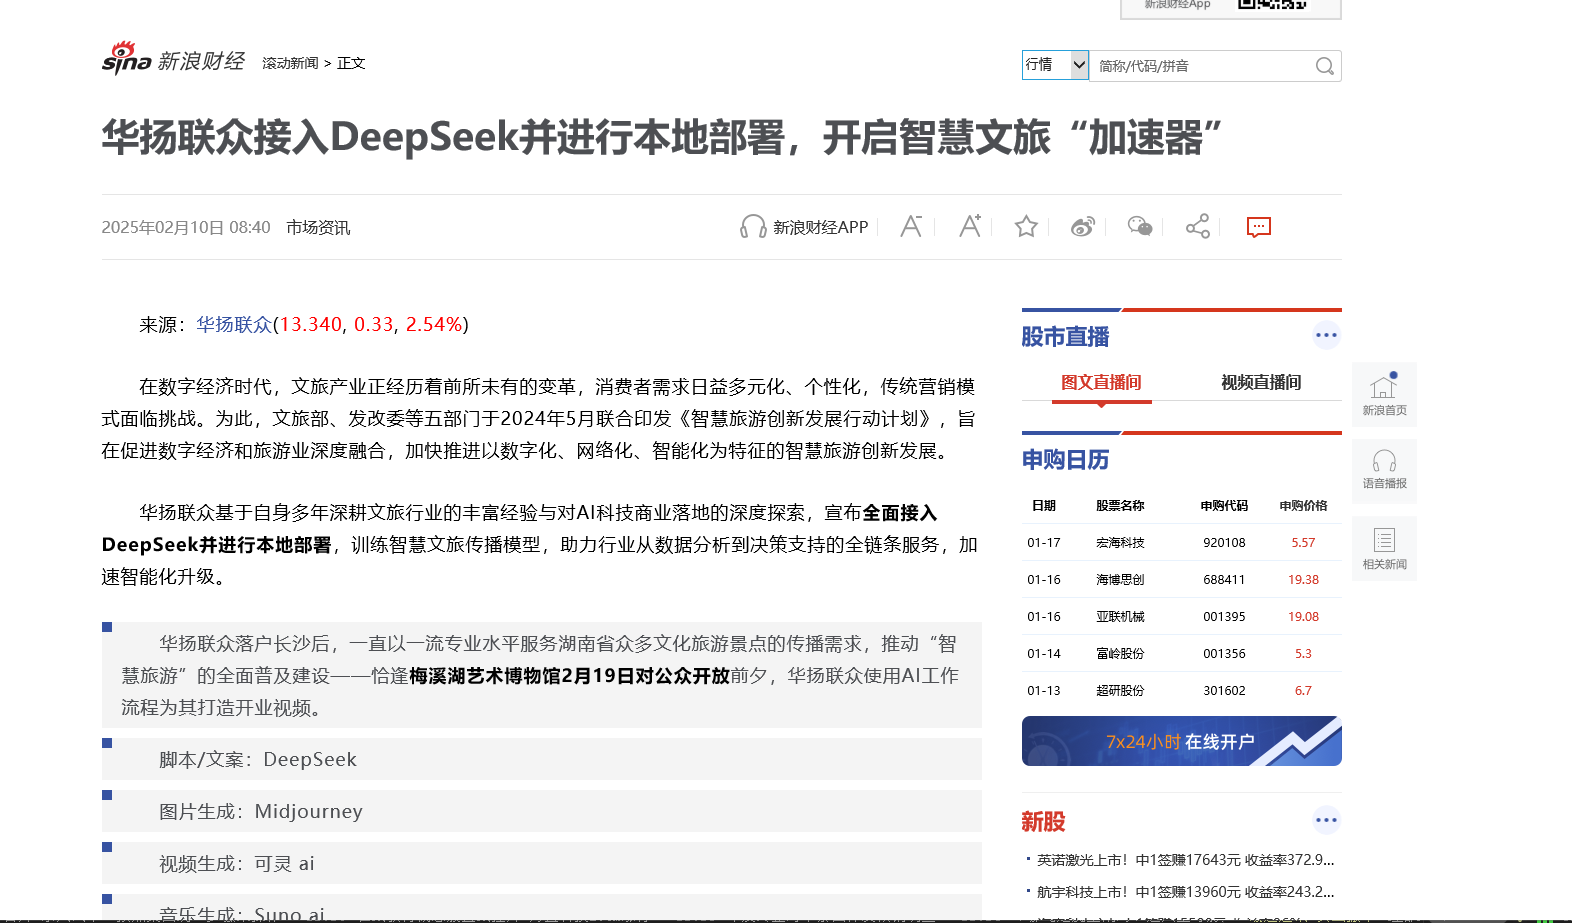Open more options in 新股 panel
Screen dimensions: 1572x923
(1326, 820)
